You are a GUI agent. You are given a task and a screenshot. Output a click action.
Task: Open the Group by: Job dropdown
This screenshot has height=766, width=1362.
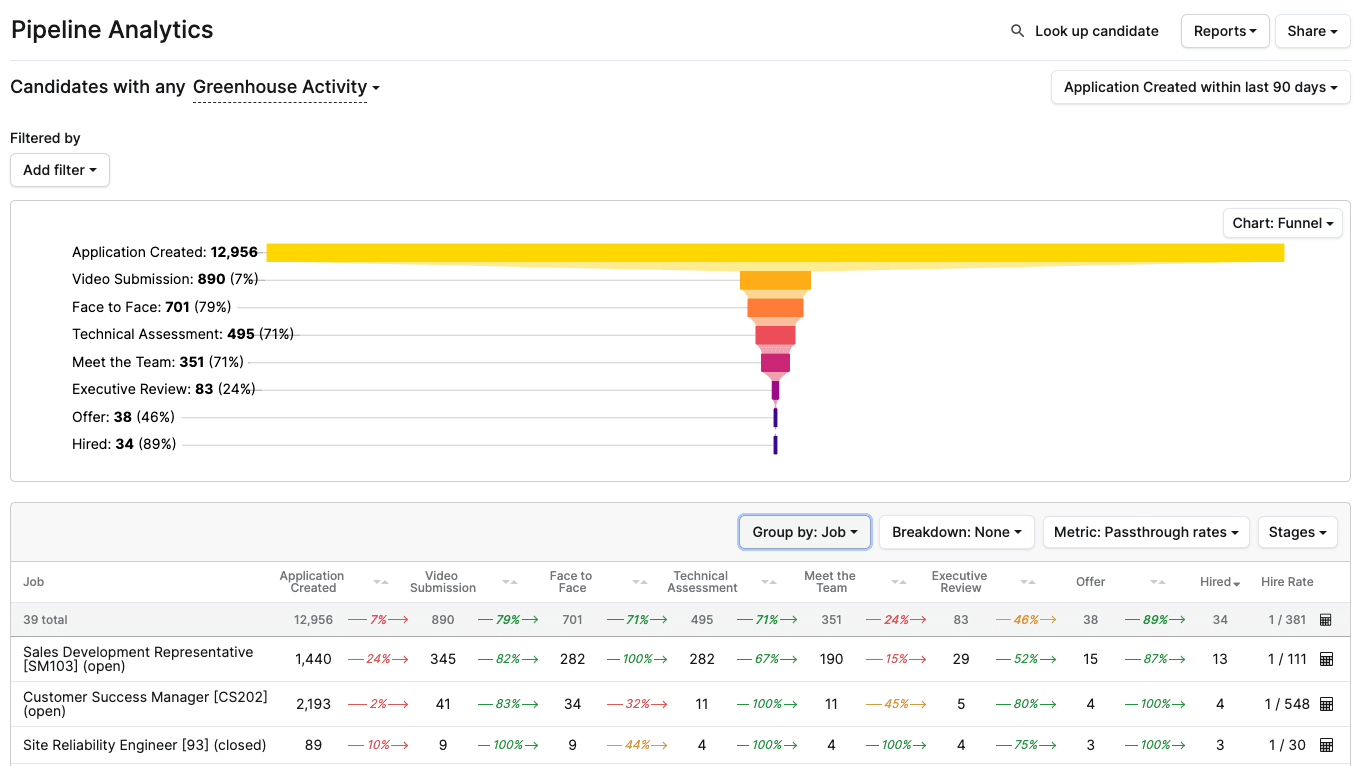804,532
